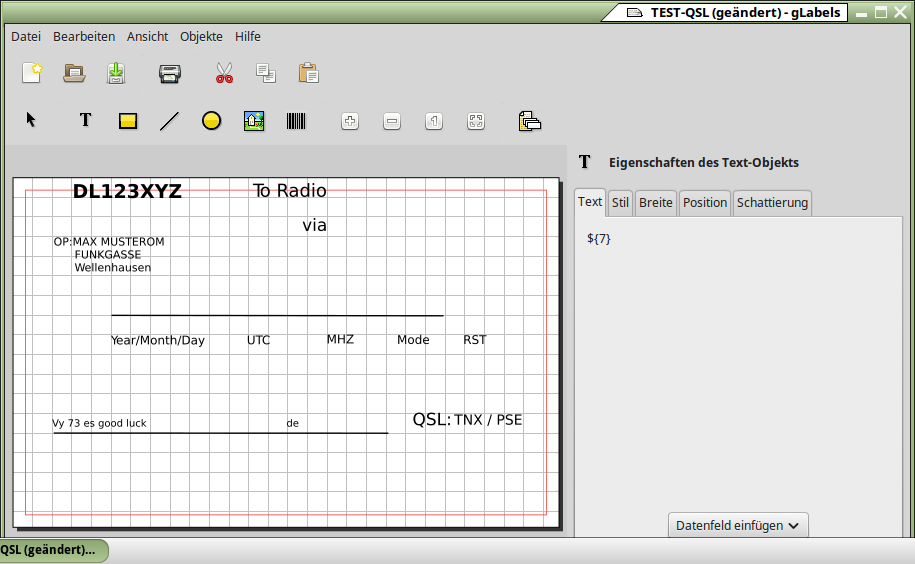Click the zoom in plus icon
Screen dimensions: 915x564
350,121
